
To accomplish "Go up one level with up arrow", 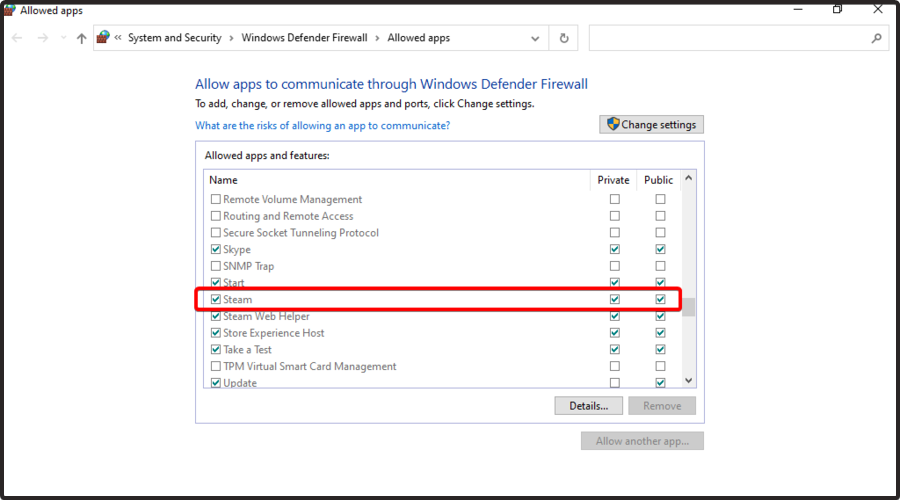I will pyautogui.click(x=82, y=38).
